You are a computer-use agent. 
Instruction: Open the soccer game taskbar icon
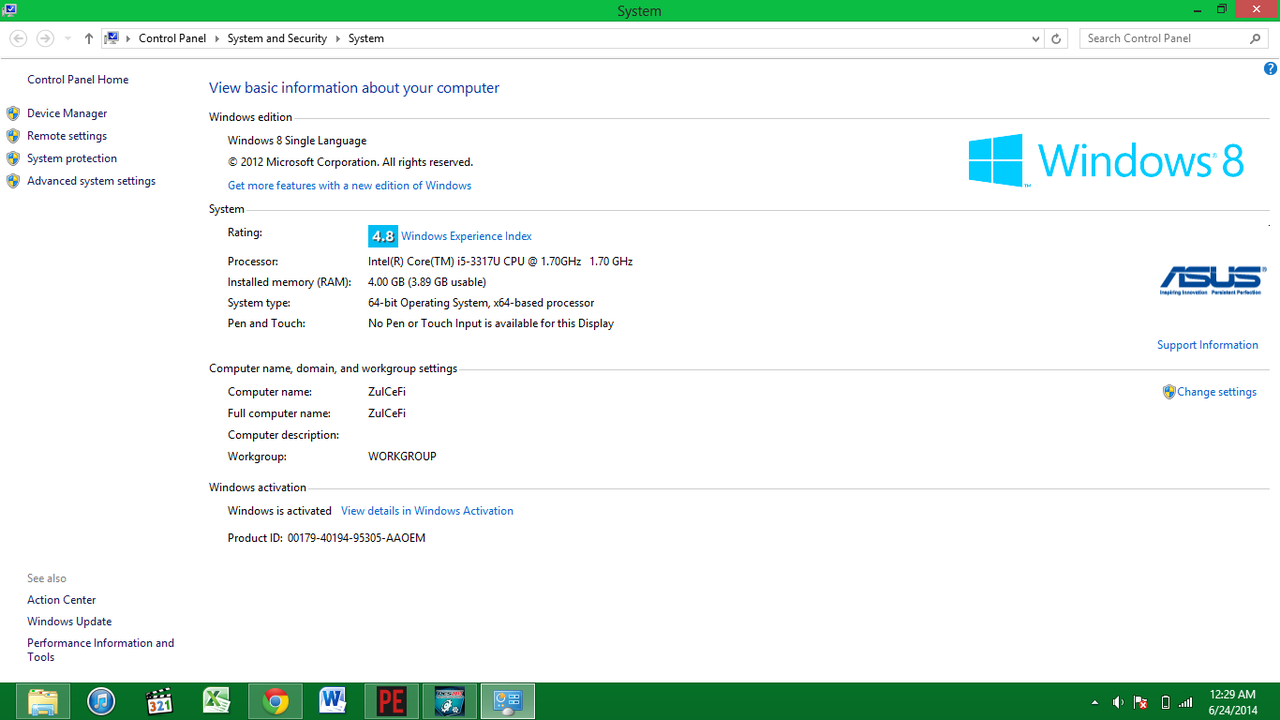[449, 701]
